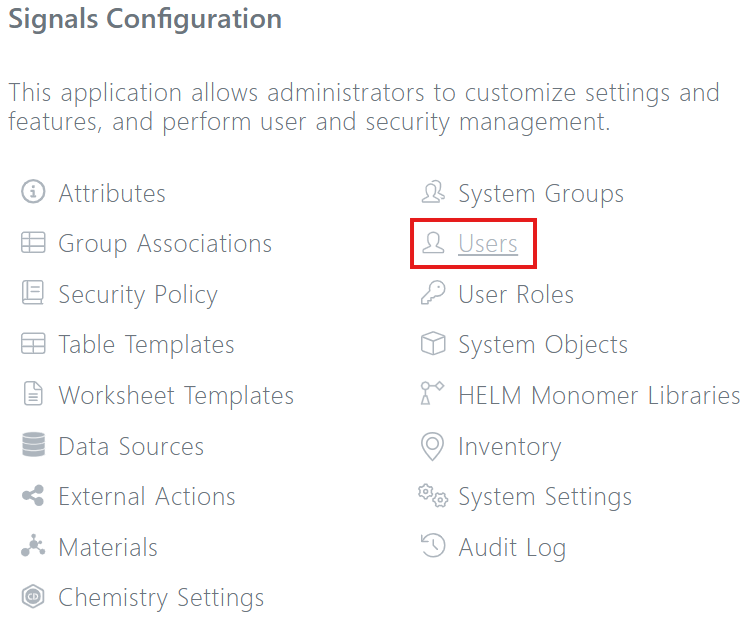
Task: Click the Data Sources database icon
Action: coord(33,446)
